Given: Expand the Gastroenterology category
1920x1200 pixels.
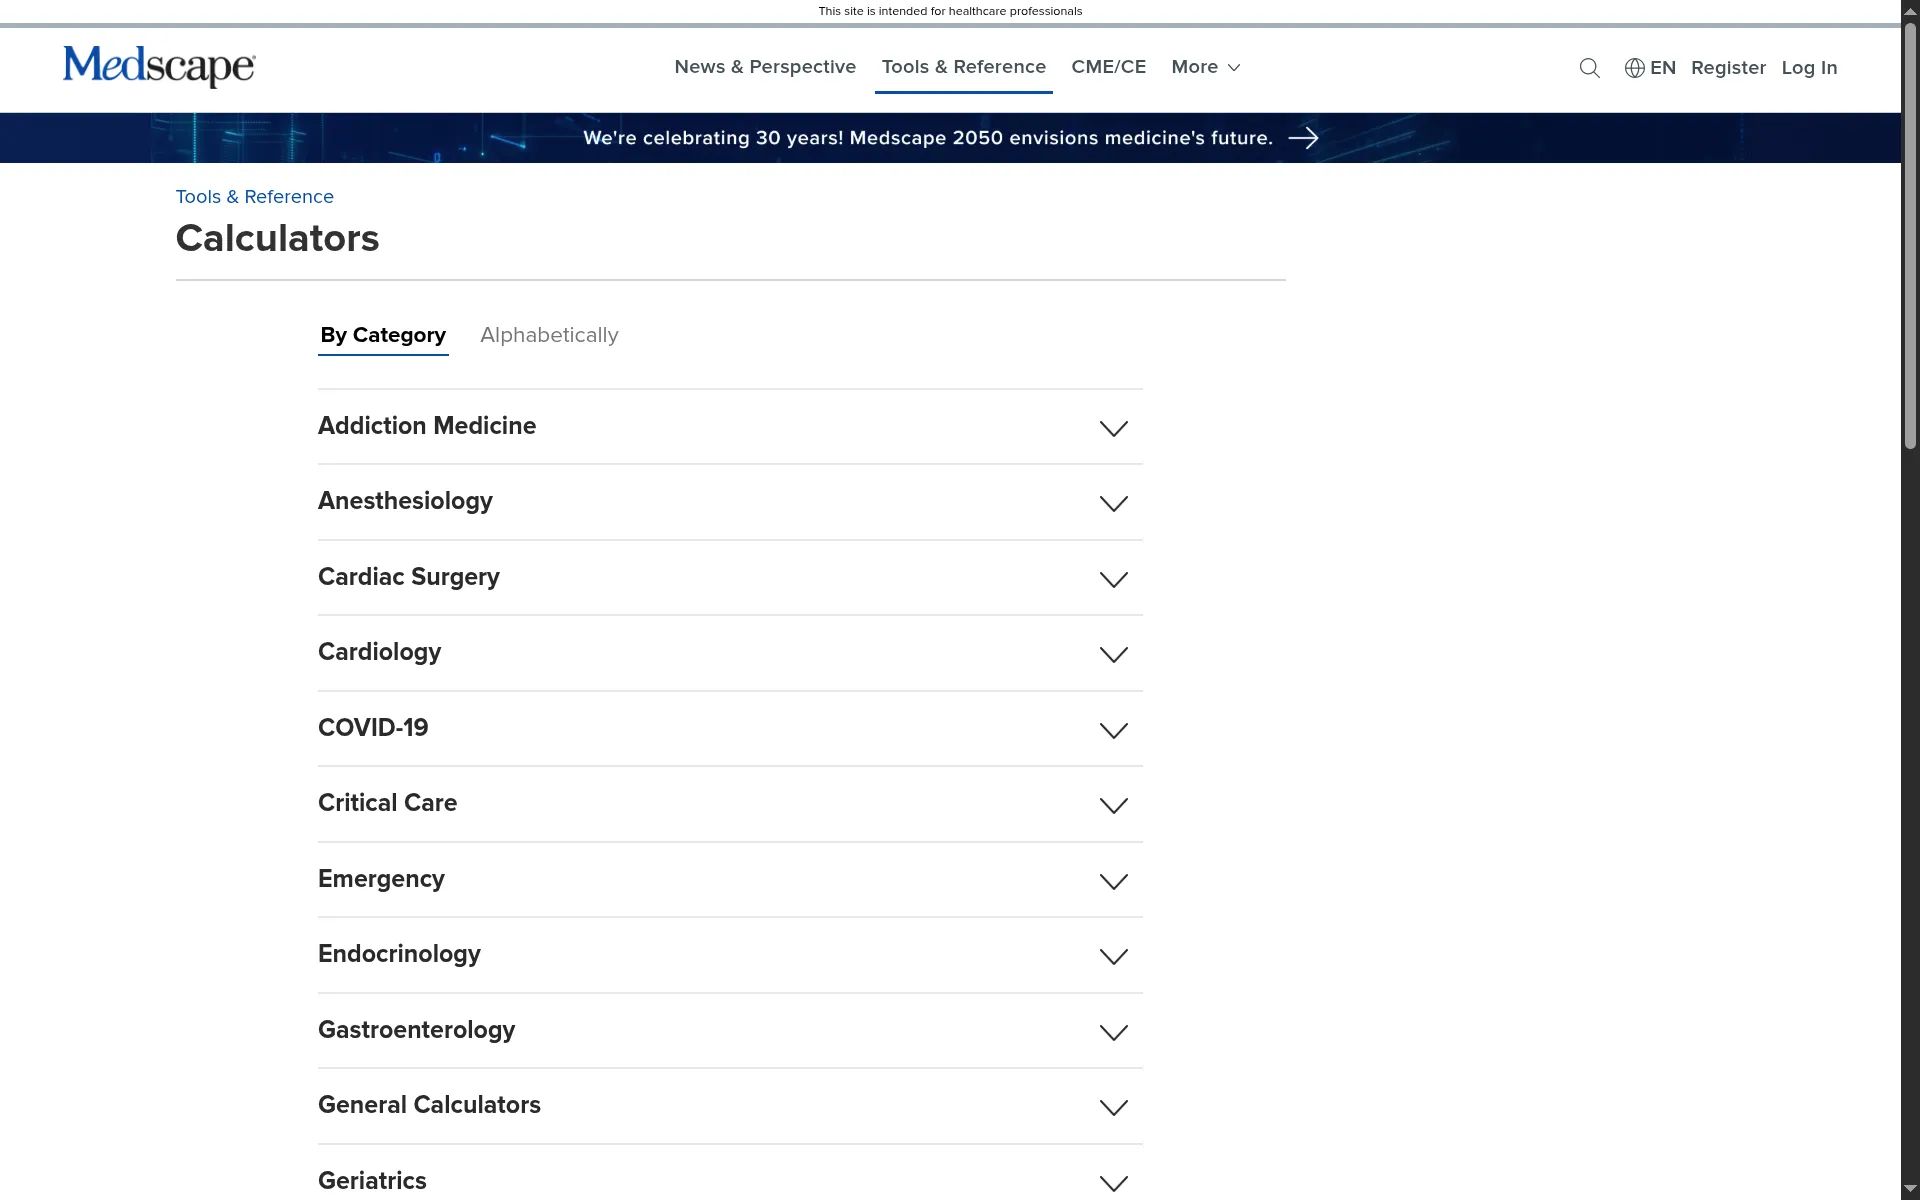Looking at the screenshot, I should click(x=1113, y=1033).
